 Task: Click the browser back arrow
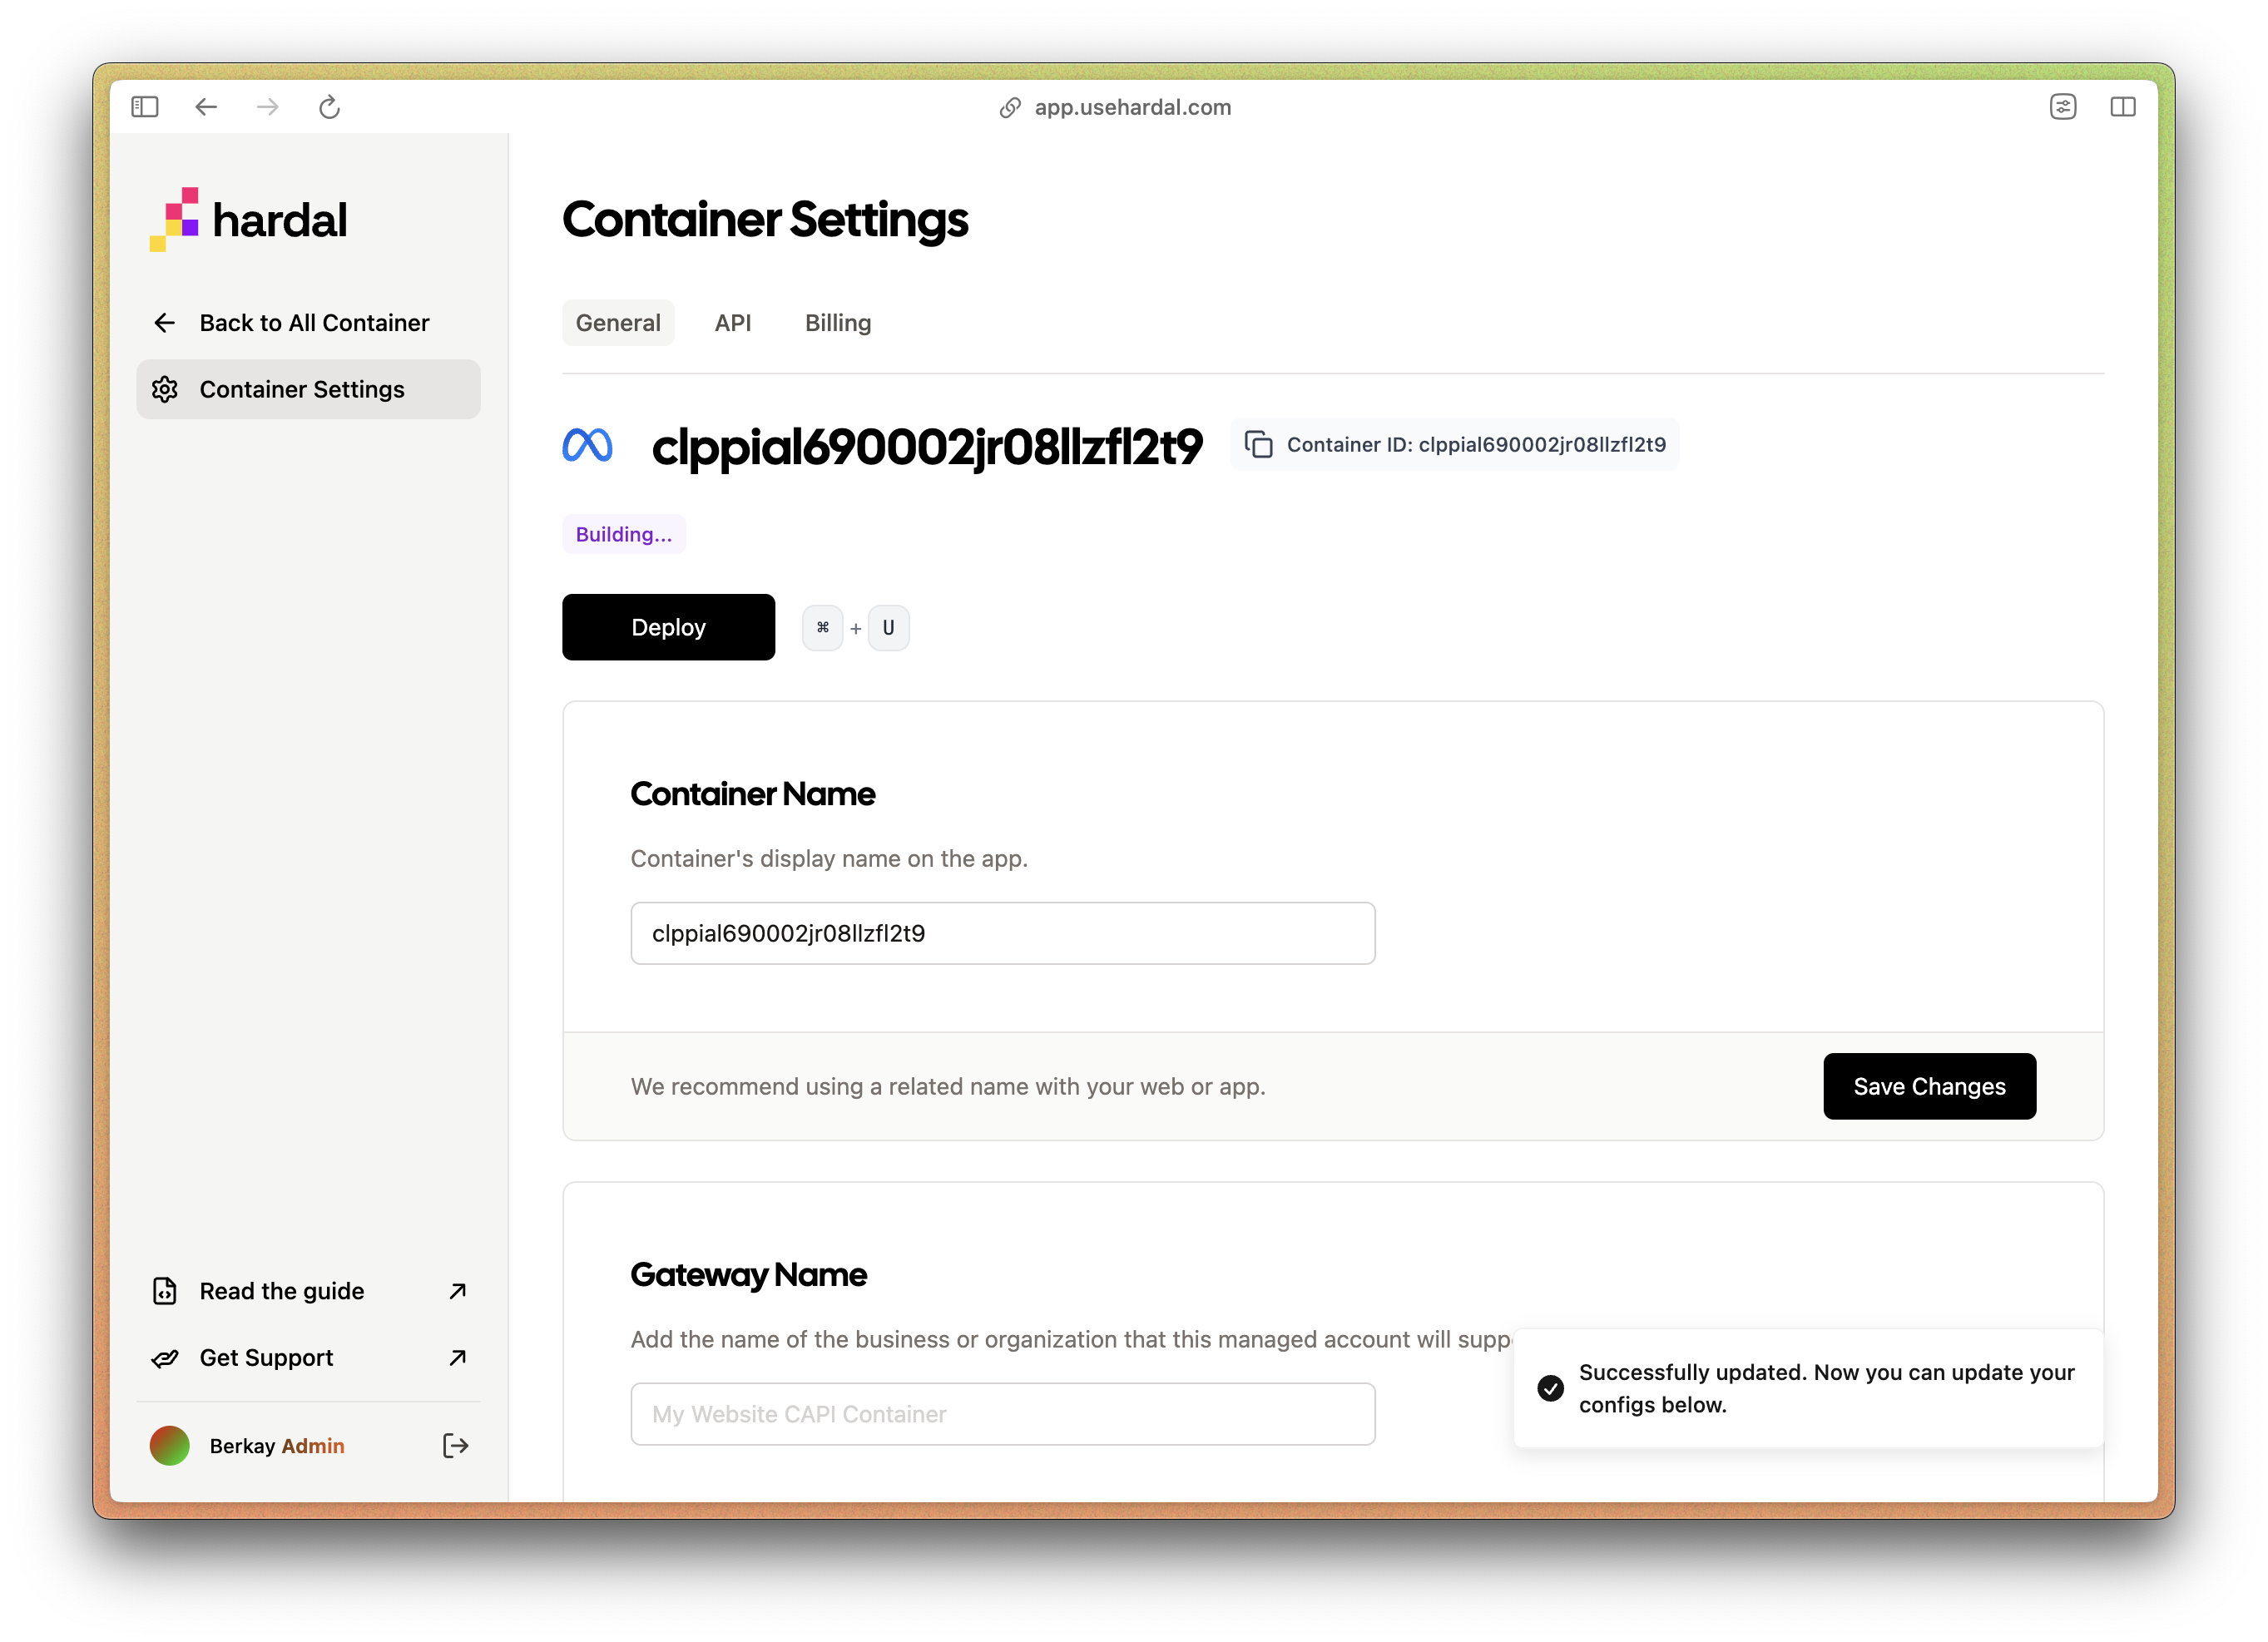[x=206, y=107]
